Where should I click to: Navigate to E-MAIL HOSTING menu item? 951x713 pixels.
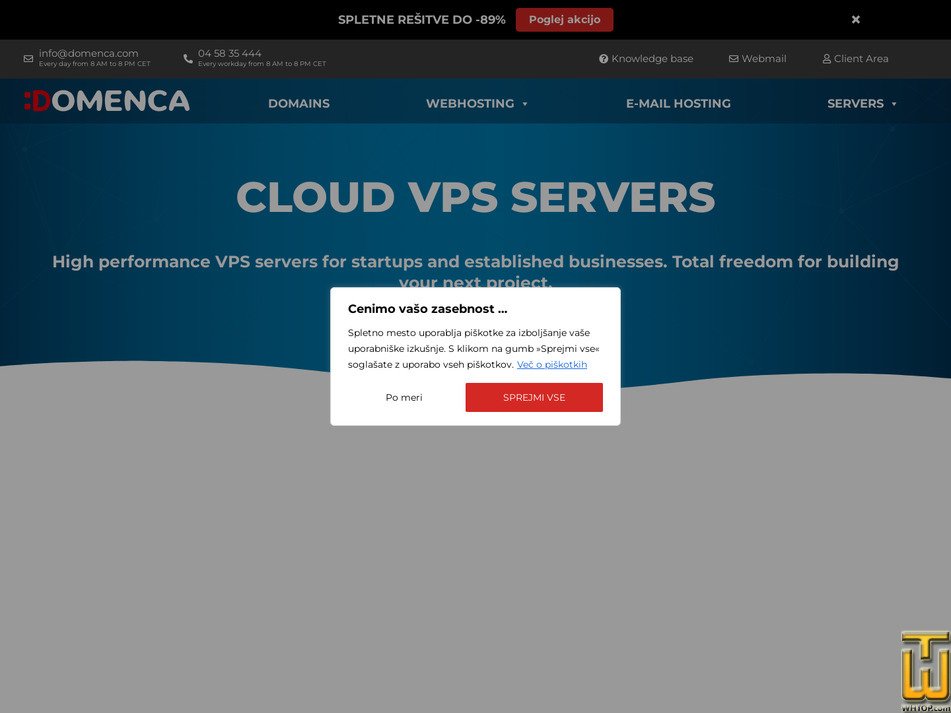[x=678, y=103]
